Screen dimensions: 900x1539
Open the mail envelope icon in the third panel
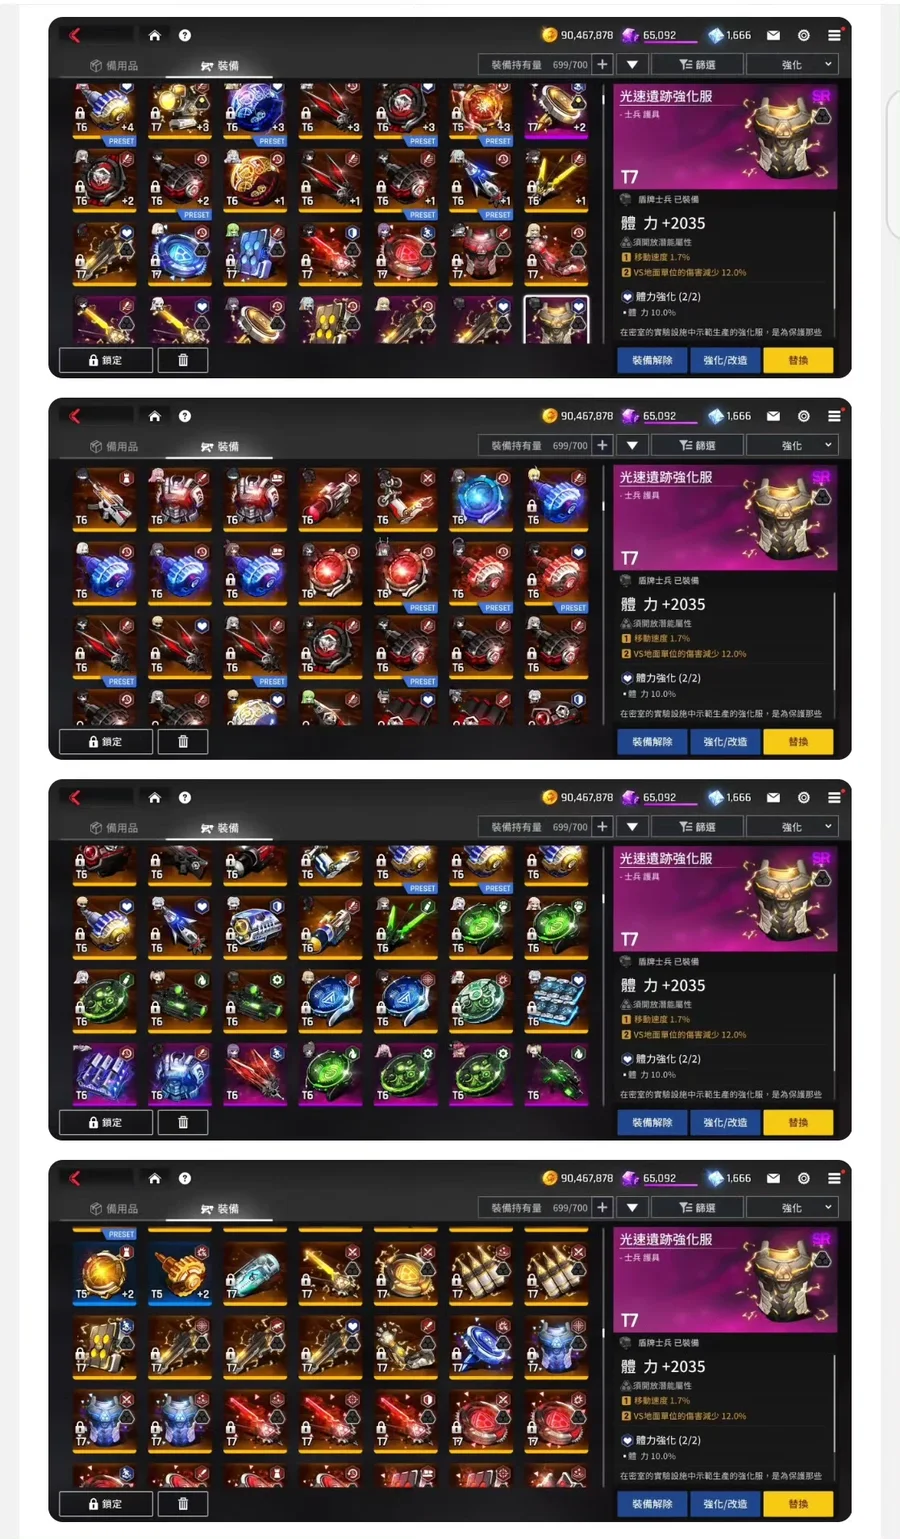pyautogui.click(x=773, y=797)
